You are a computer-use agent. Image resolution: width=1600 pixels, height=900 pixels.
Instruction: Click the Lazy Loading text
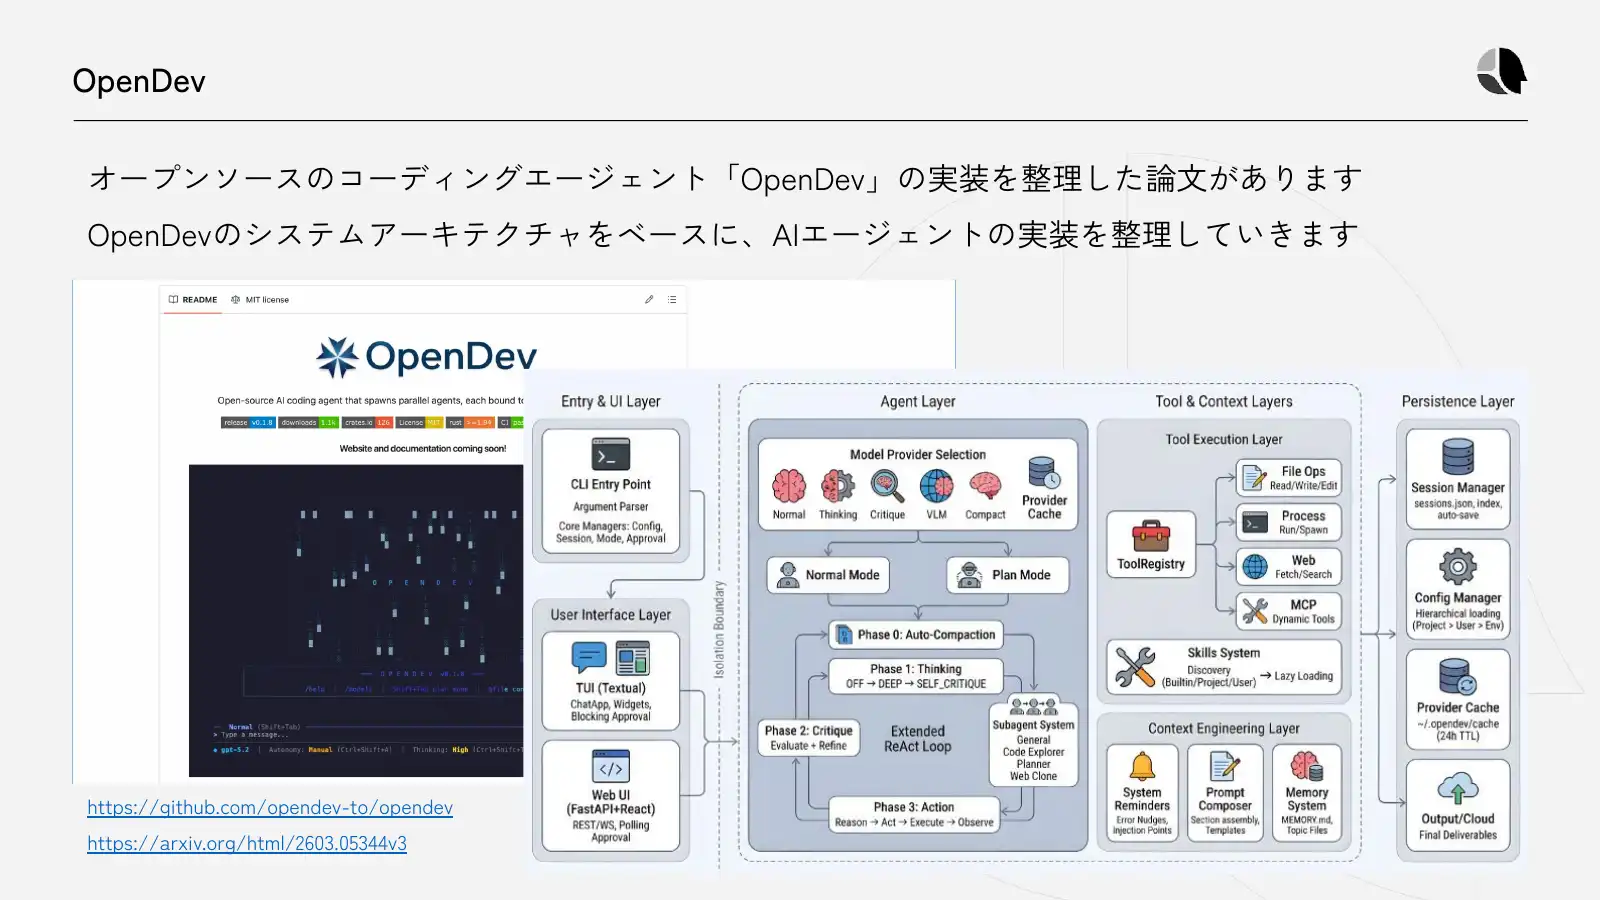1304,676
